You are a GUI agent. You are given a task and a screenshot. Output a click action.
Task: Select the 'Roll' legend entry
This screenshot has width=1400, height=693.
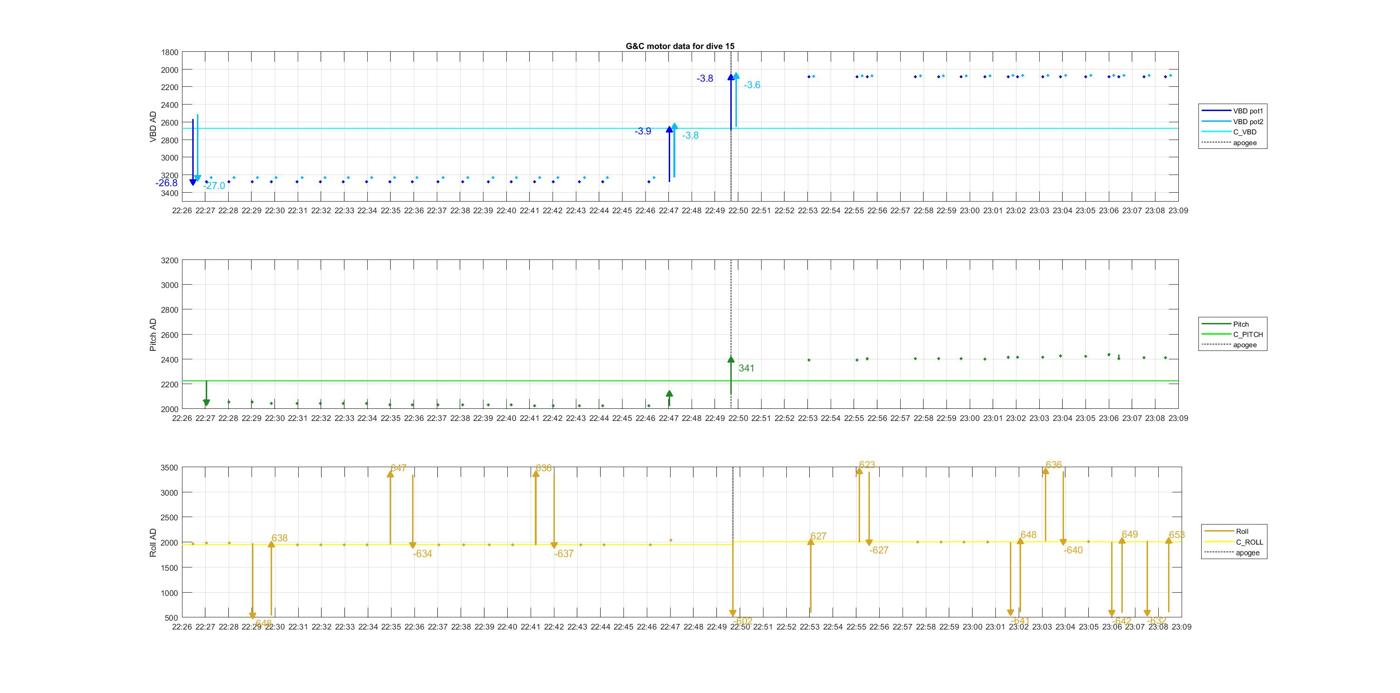(x=1242, y=531)
